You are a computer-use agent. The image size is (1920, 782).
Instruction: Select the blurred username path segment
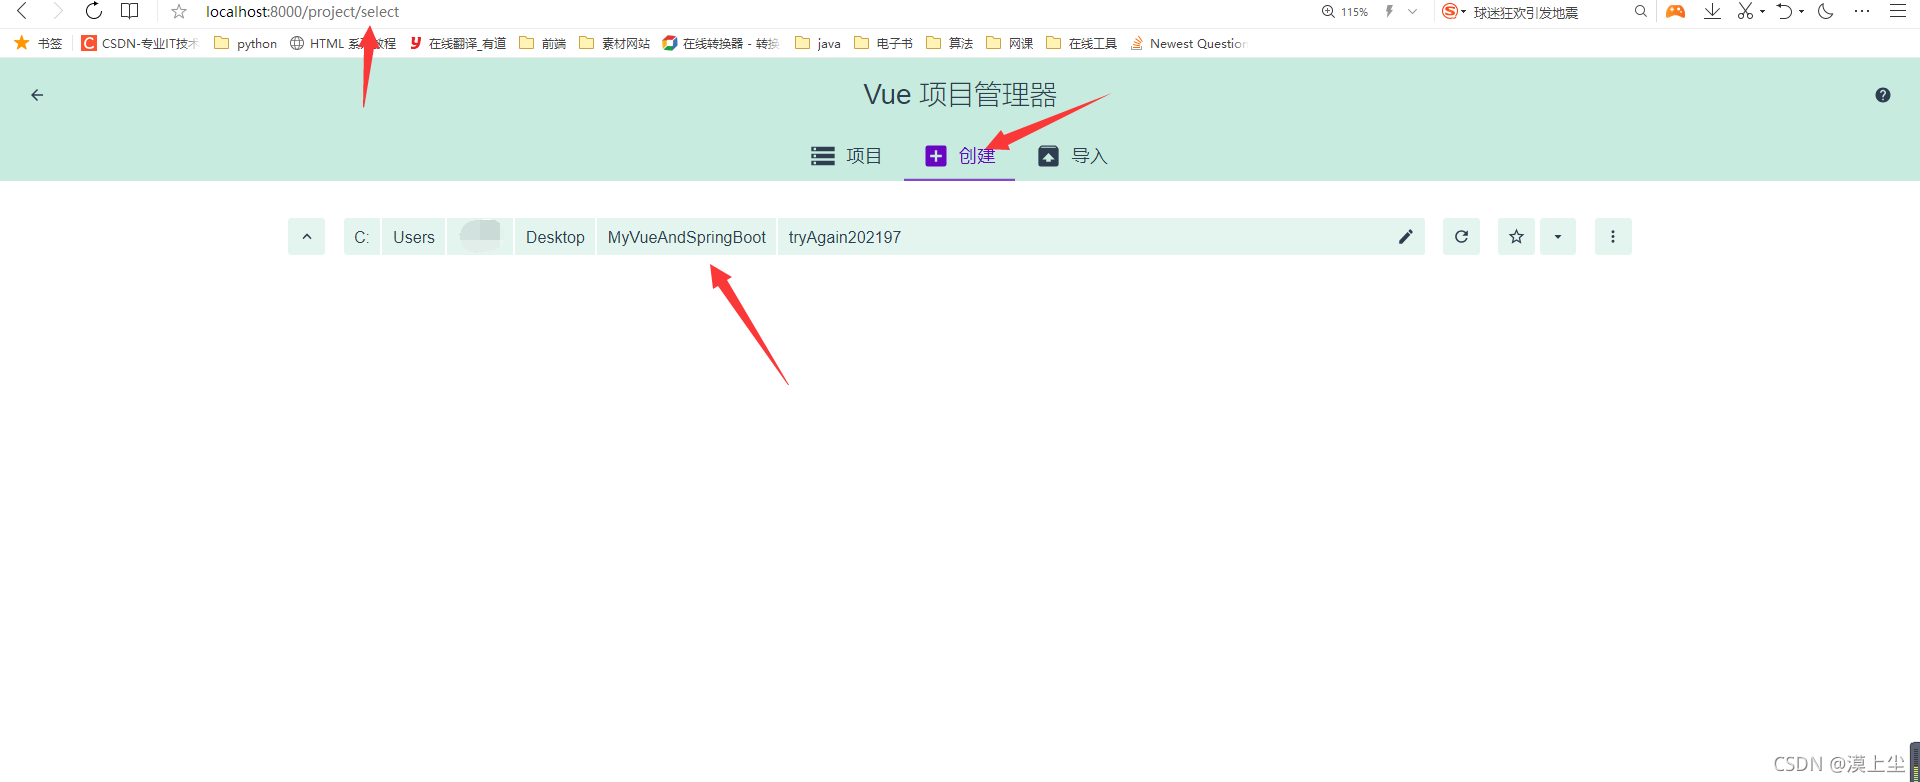click(480, 237)
